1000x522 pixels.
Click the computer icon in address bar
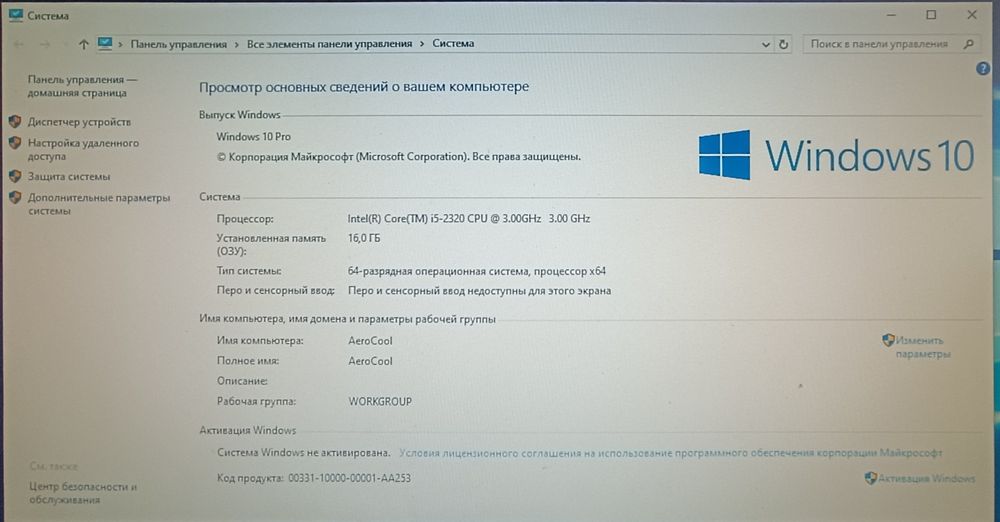105,43
